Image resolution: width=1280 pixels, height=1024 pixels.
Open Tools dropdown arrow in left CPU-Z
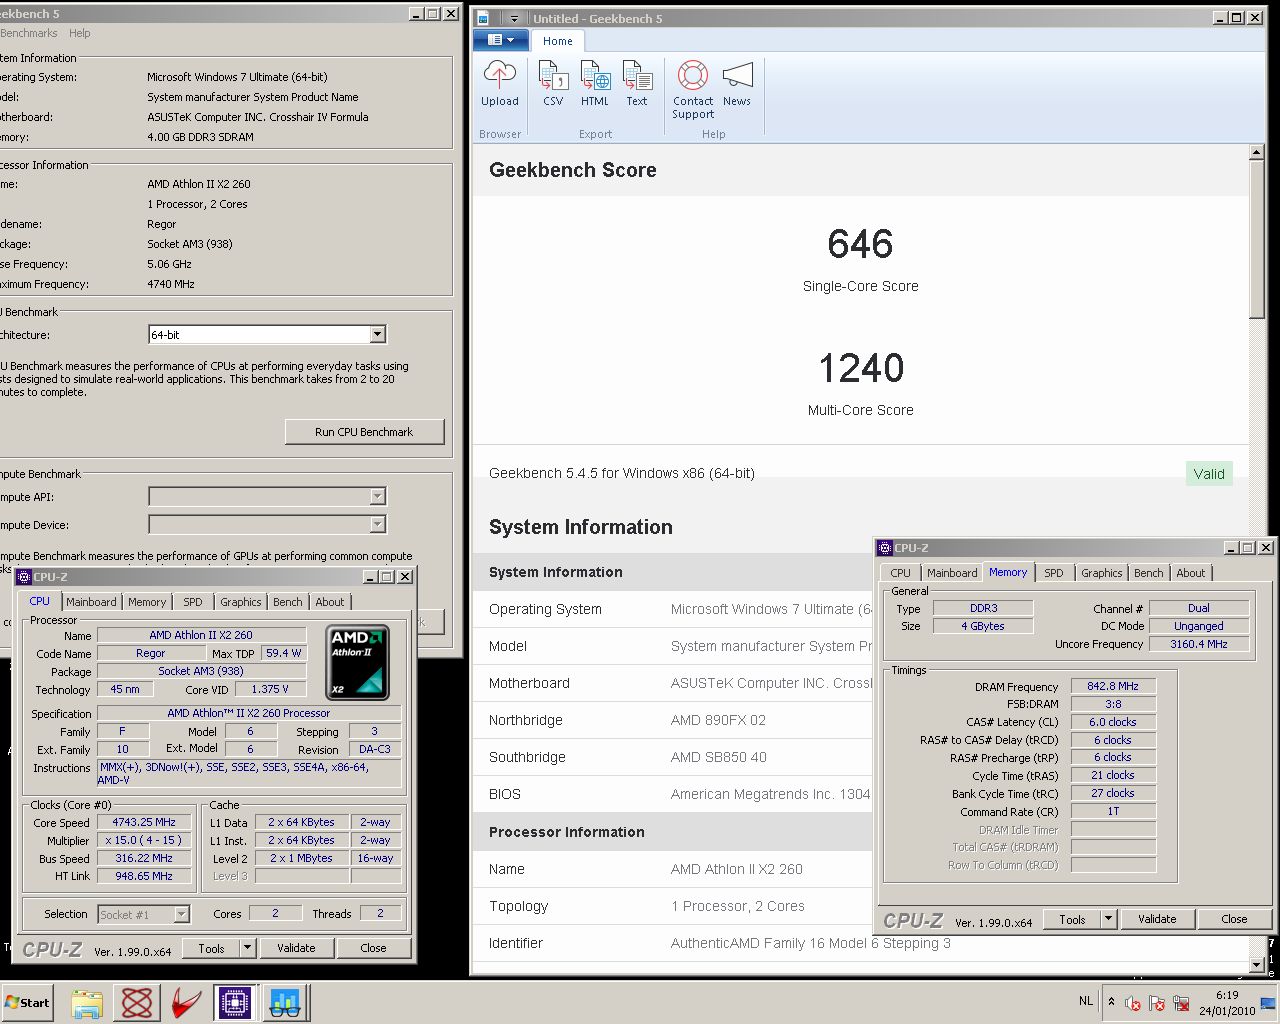click(x=248, y=948)
